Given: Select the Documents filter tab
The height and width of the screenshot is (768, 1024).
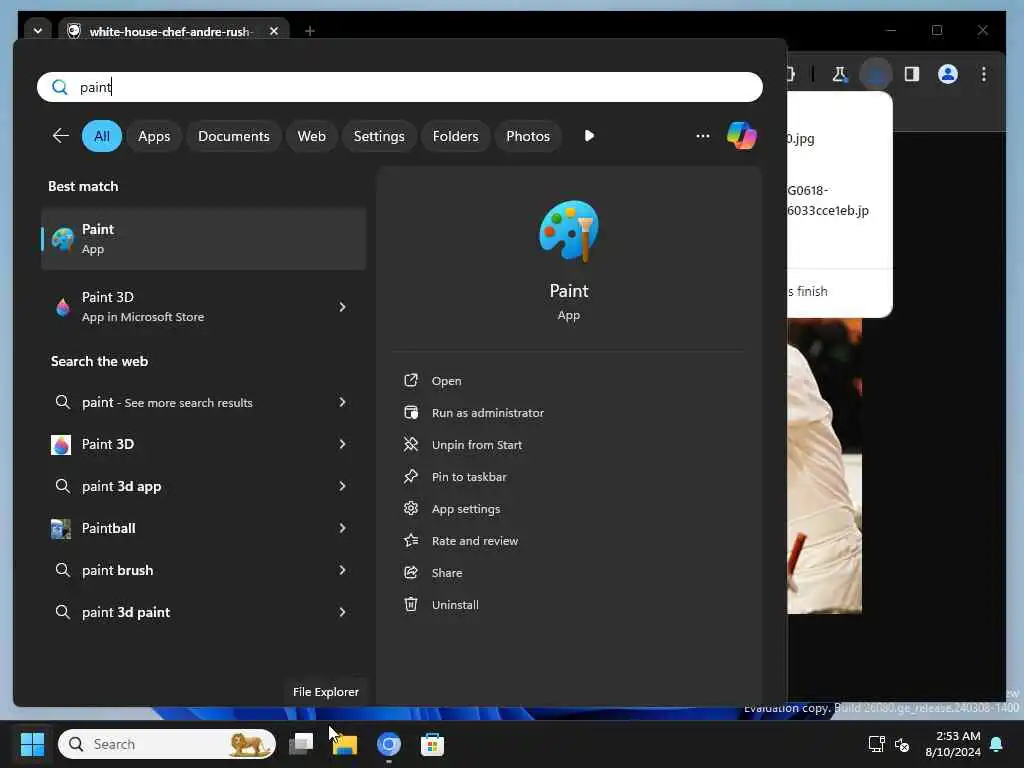Looking at the screenshot, I should pos(234,136).
